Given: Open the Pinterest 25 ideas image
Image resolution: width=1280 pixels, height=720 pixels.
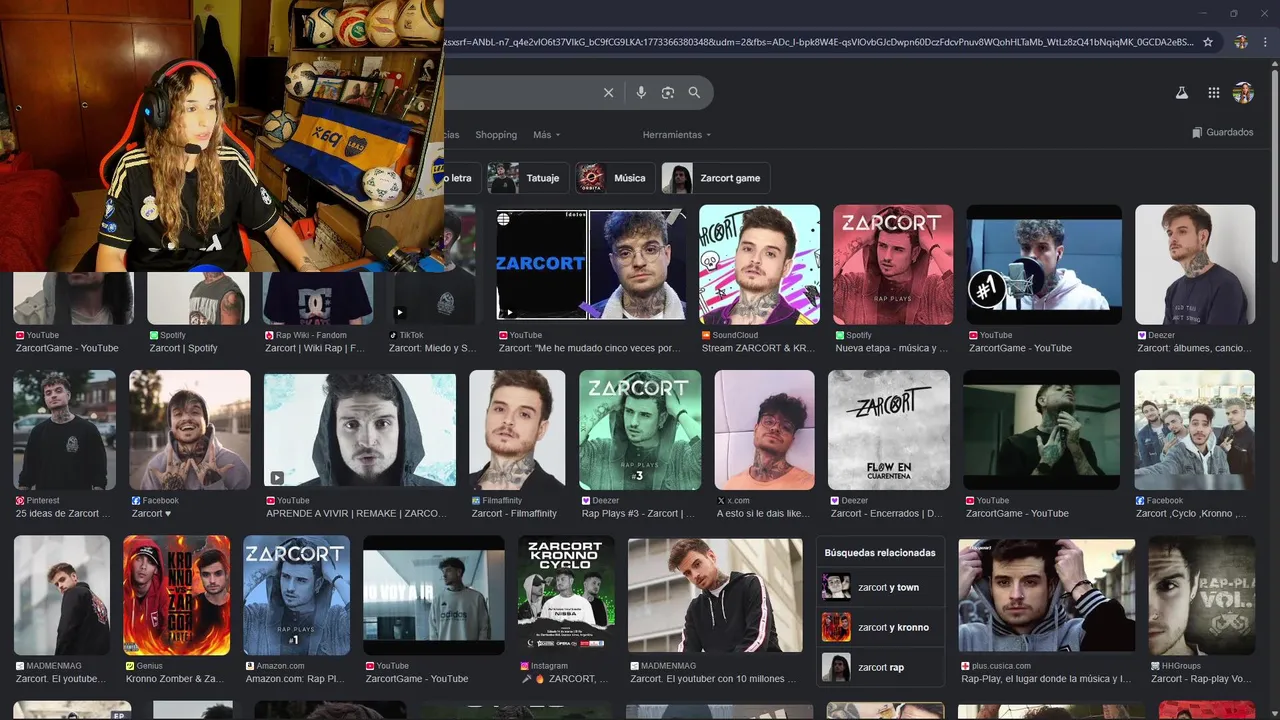Looking at the screenshot, I should coord(64,430).
